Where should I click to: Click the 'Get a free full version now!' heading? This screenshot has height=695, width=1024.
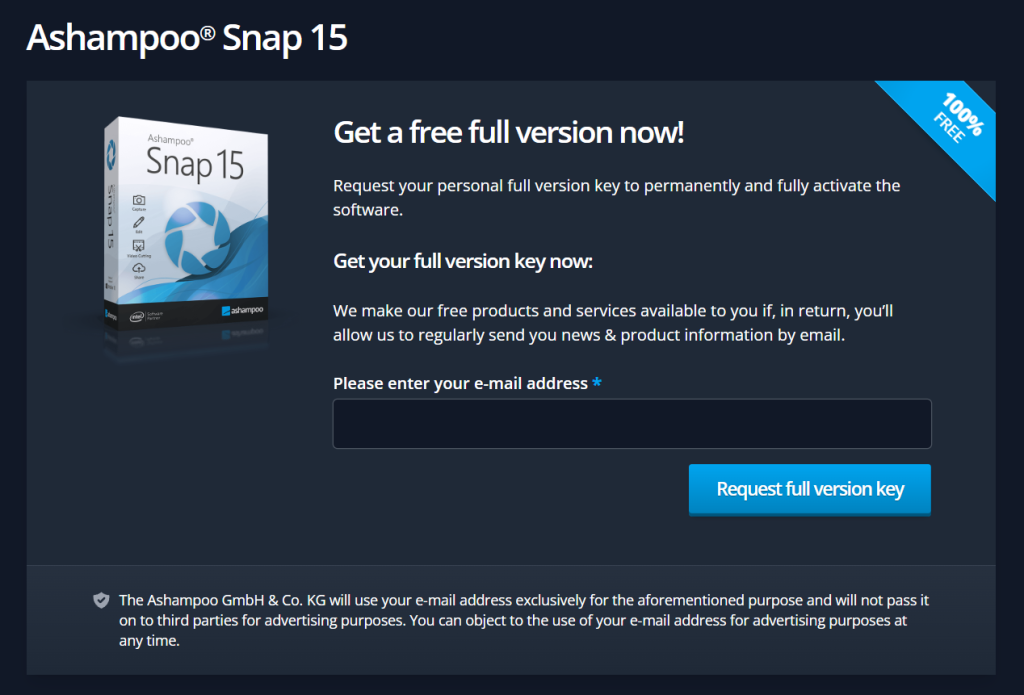[509, 133]
